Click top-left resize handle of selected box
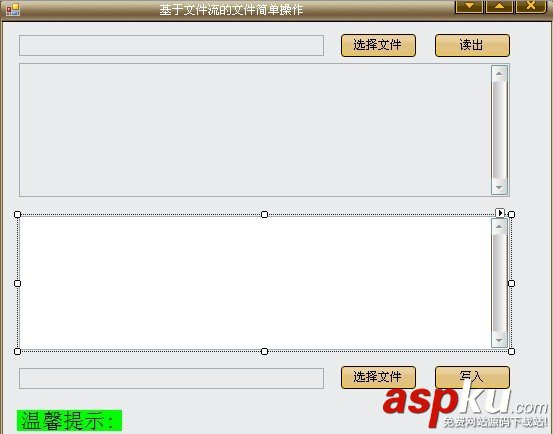Image resolution: width=553 pixels, height=434 pixels. 17,214
